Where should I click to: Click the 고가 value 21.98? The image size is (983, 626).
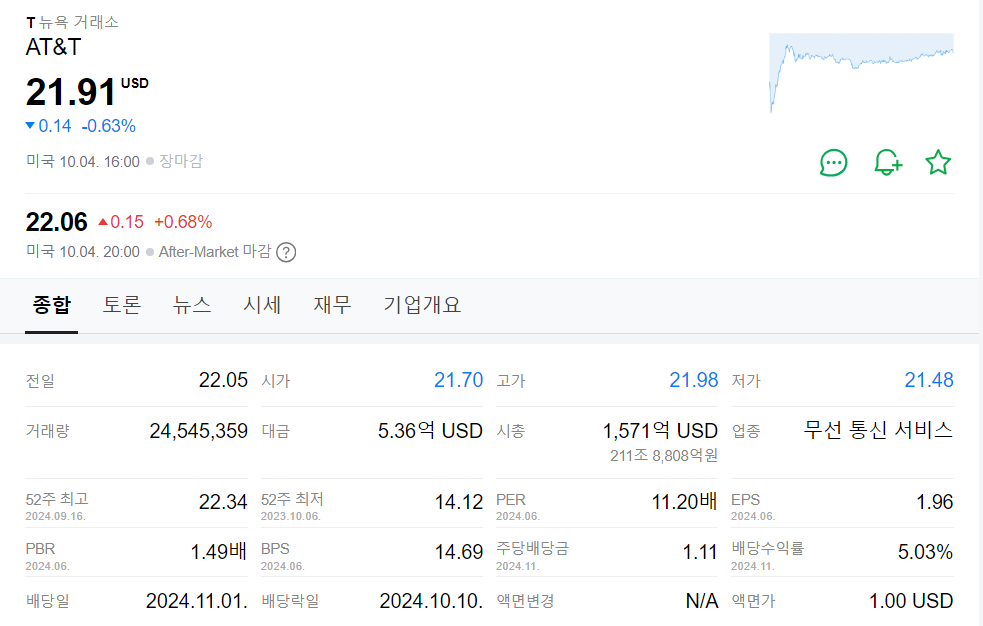tap(693, 380)
